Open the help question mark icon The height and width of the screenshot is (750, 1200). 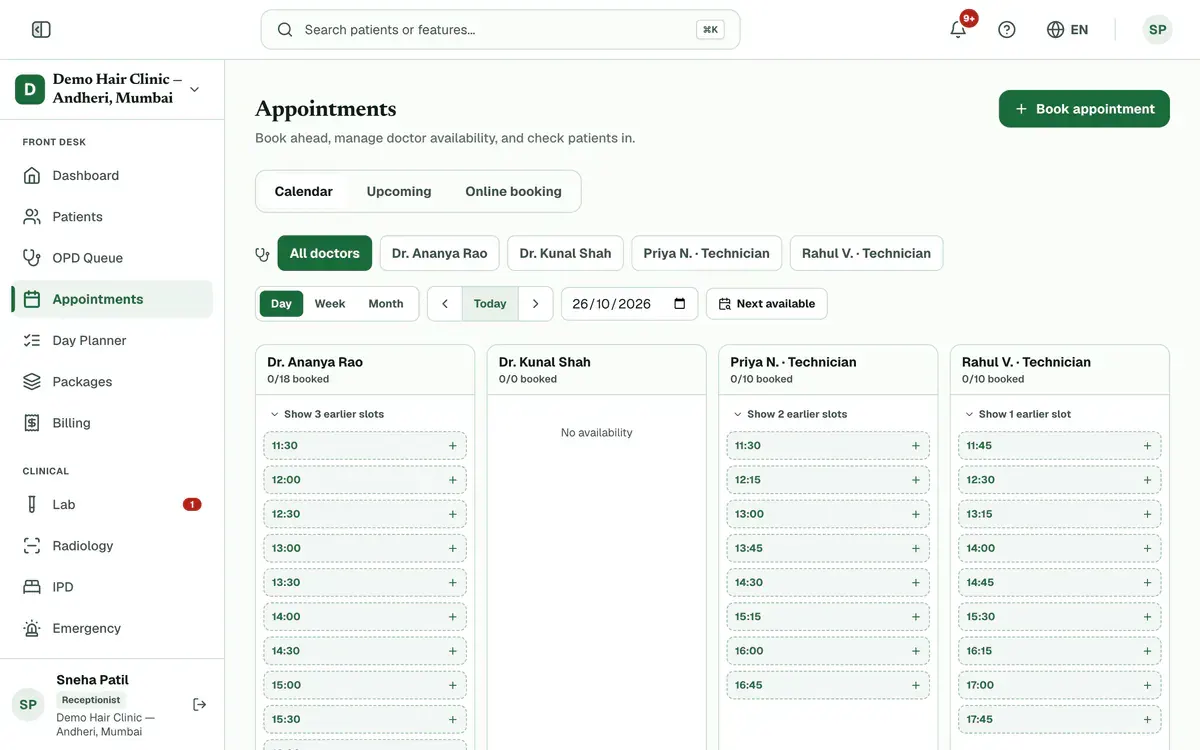pos(1007,30)
